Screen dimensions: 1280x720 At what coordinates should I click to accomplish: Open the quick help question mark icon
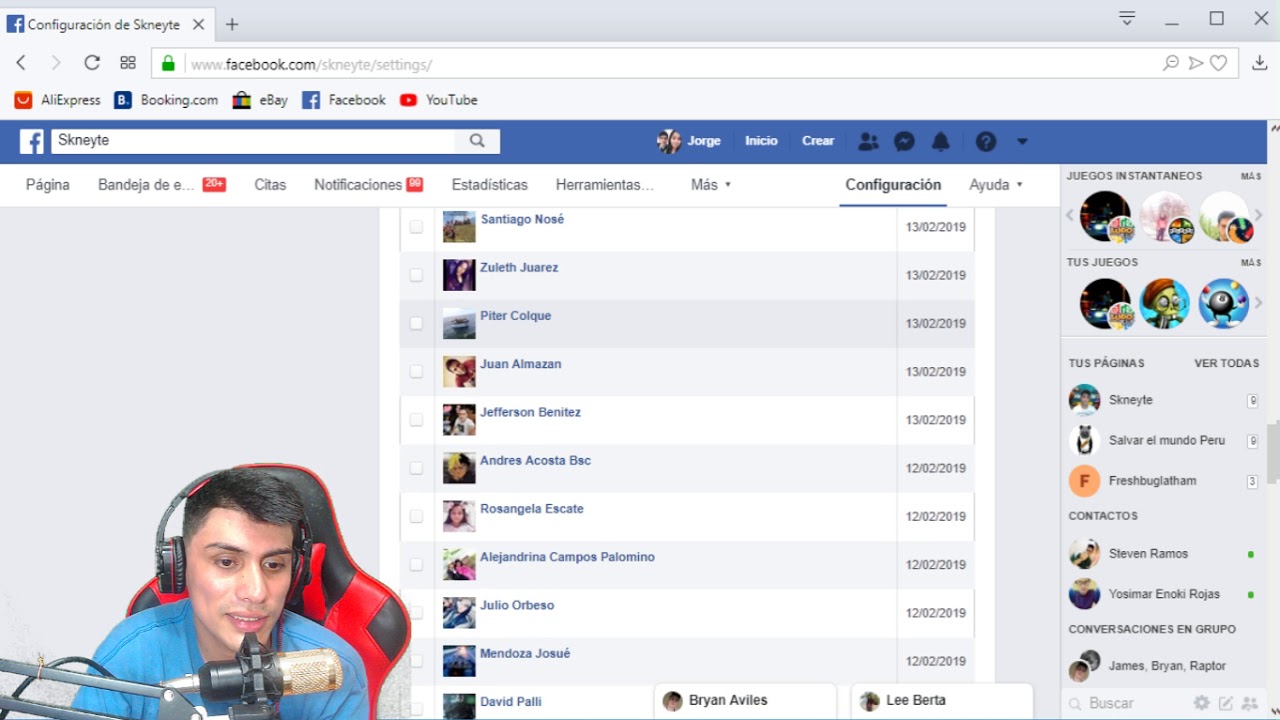[986, 142]
